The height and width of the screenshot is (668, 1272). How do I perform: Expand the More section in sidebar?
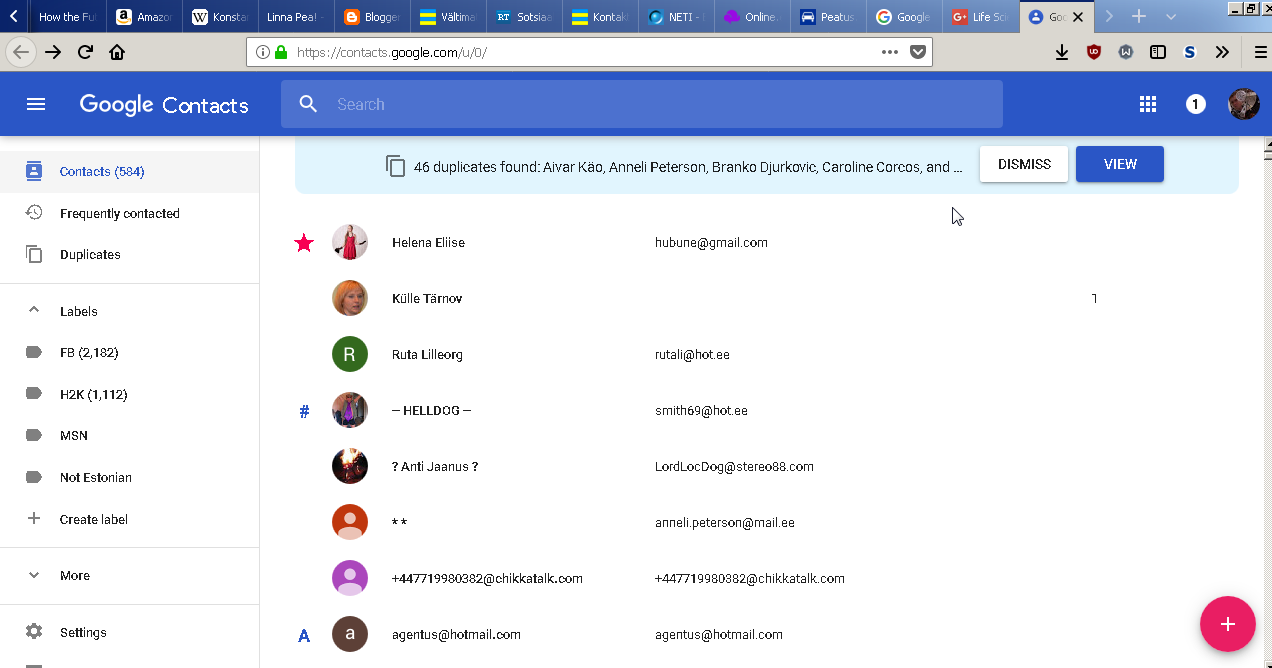[x=34, y=575]
